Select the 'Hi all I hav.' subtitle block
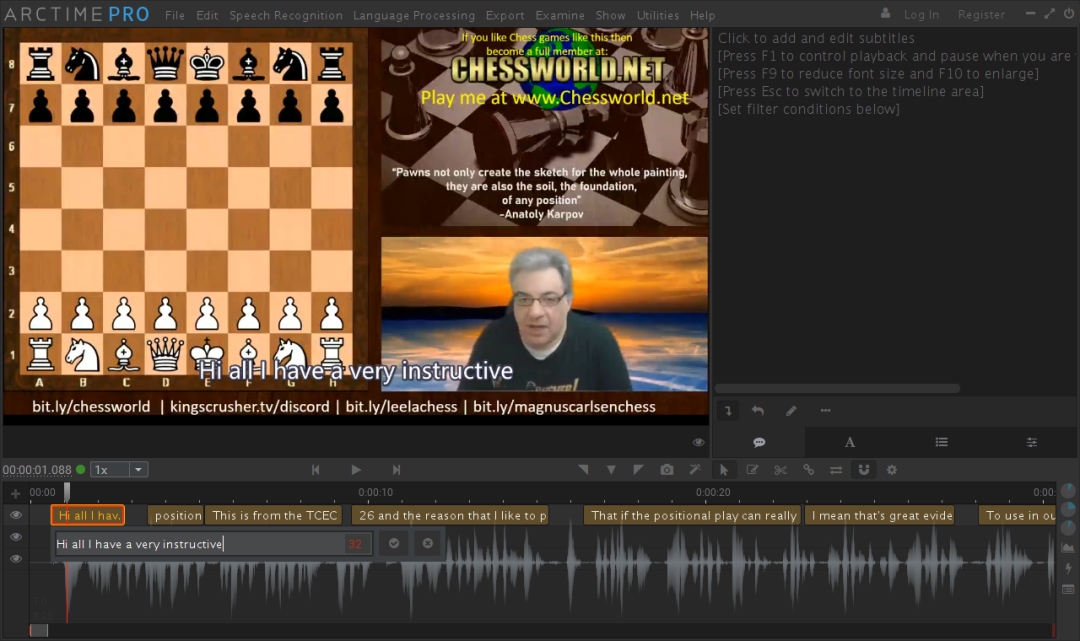Screen dimensions: 1080x641 (x=87, y=515)
